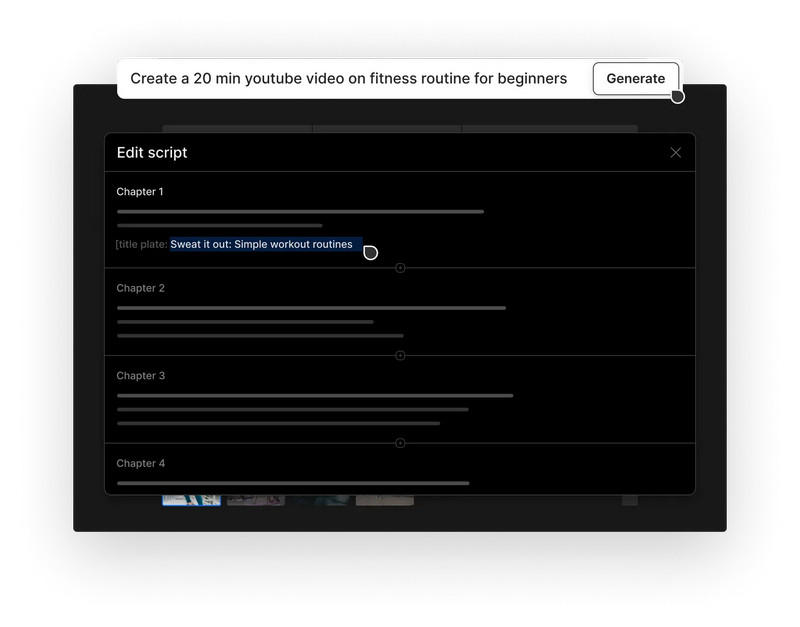Click the video prompt text field
The width and height of the screenshot is (800, 627).
click(348, 79)
